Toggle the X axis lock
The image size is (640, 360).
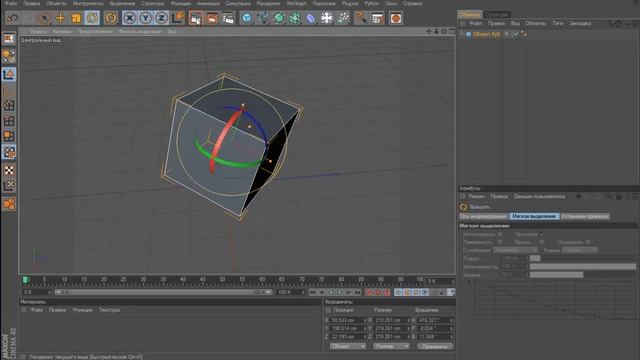[129, 18]
